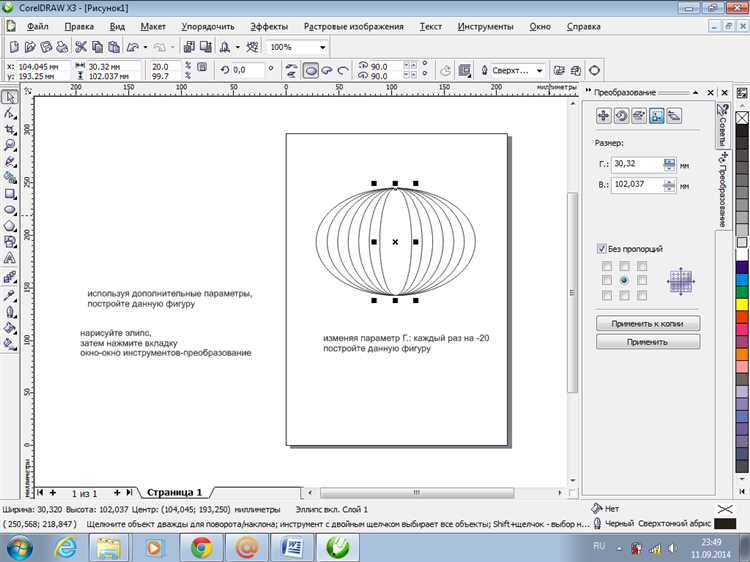Select the Zoom tool in the toolbox
Screen dimensions: 750x562
[x=10, y=145]
